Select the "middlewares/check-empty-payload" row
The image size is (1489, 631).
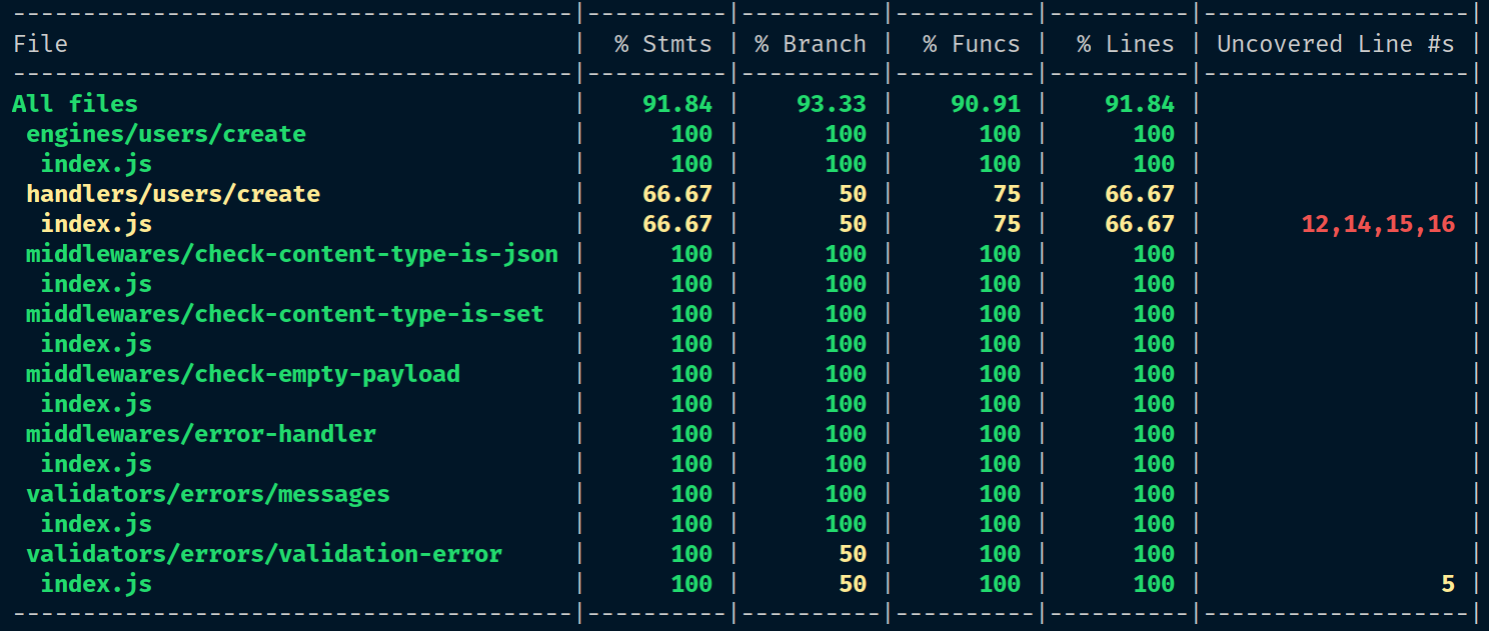pyautogui.click(x=243, y=374)
